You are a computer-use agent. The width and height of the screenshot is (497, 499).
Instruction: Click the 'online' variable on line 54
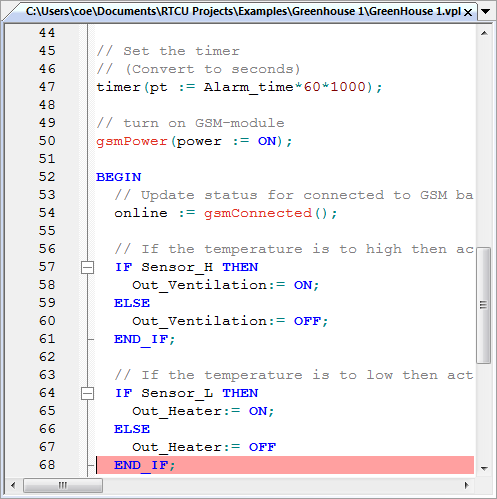pos(141,213)
